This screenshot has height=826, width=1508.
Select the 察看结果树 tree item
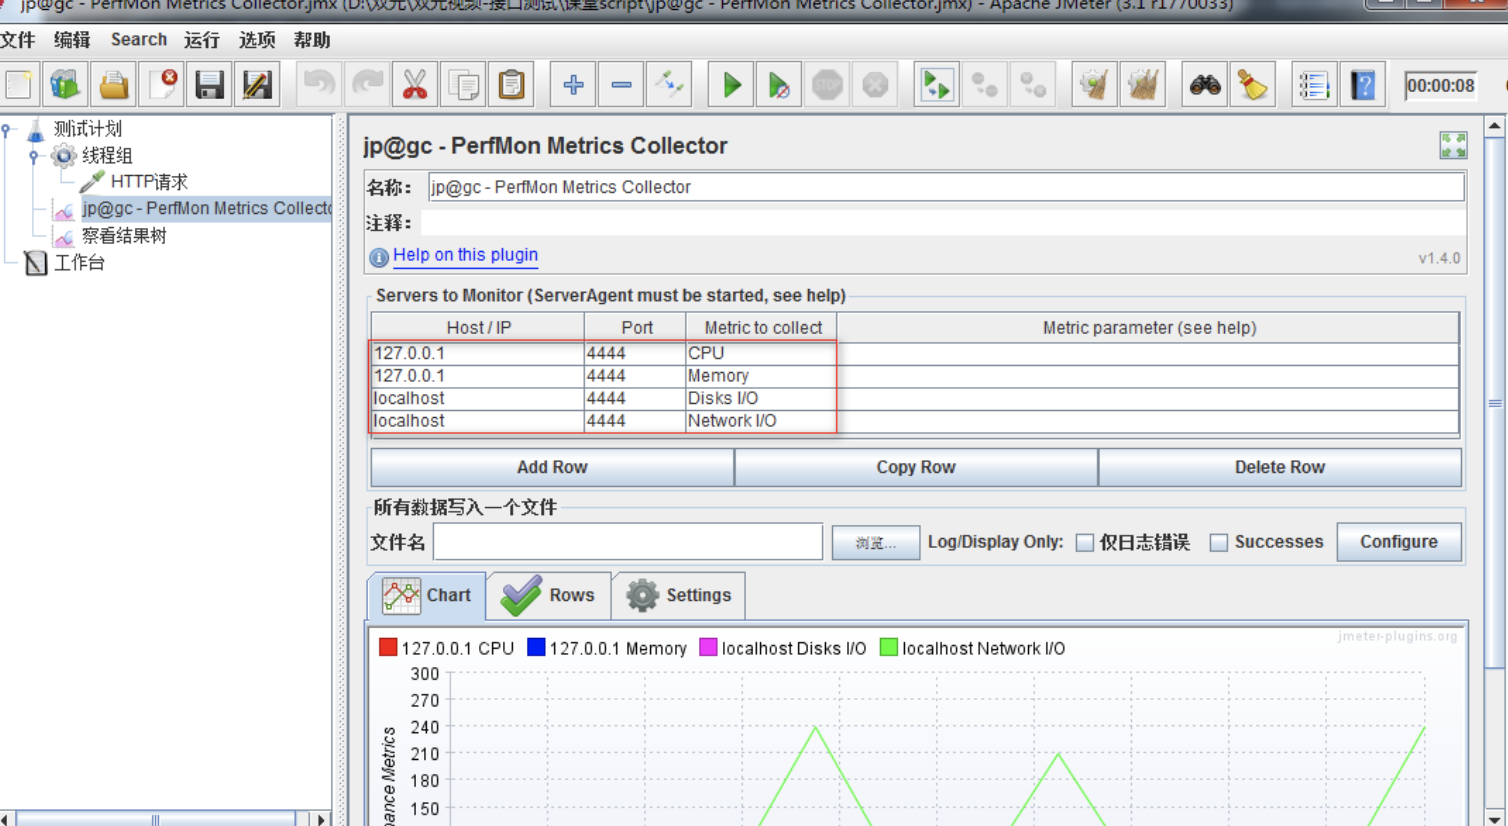124,236
